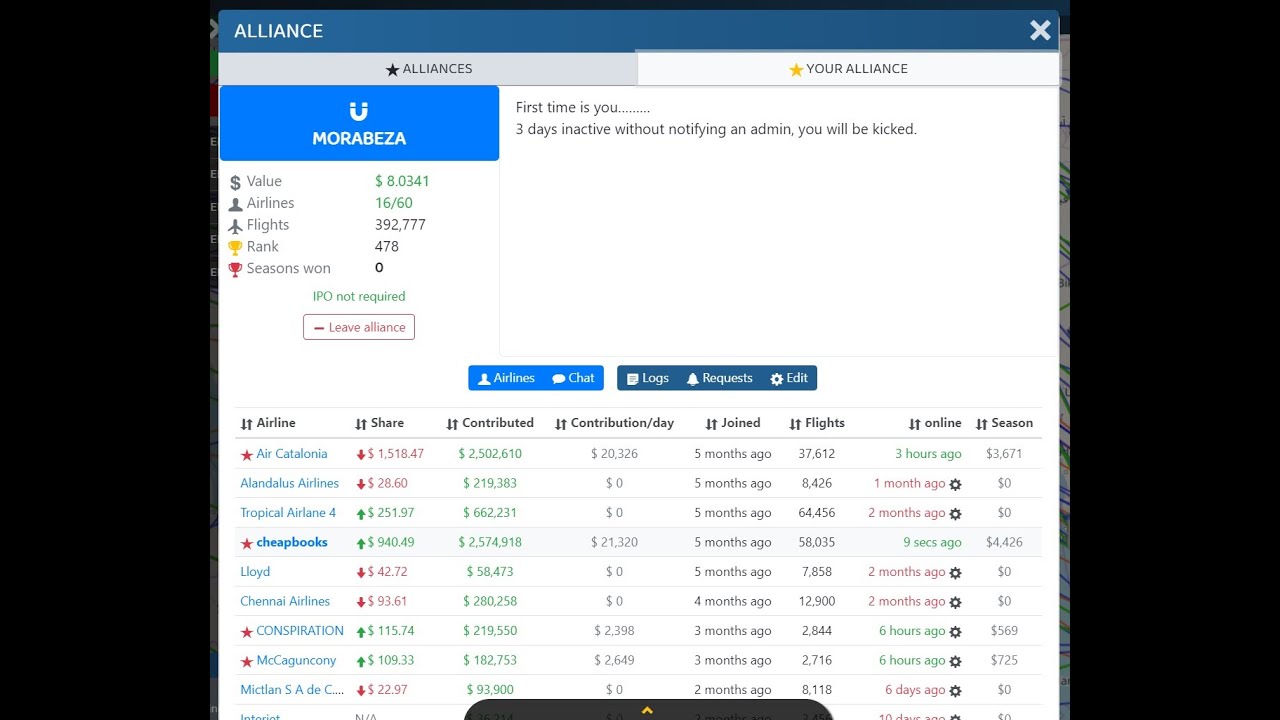Click the season value $4,426

[1004, 542]
